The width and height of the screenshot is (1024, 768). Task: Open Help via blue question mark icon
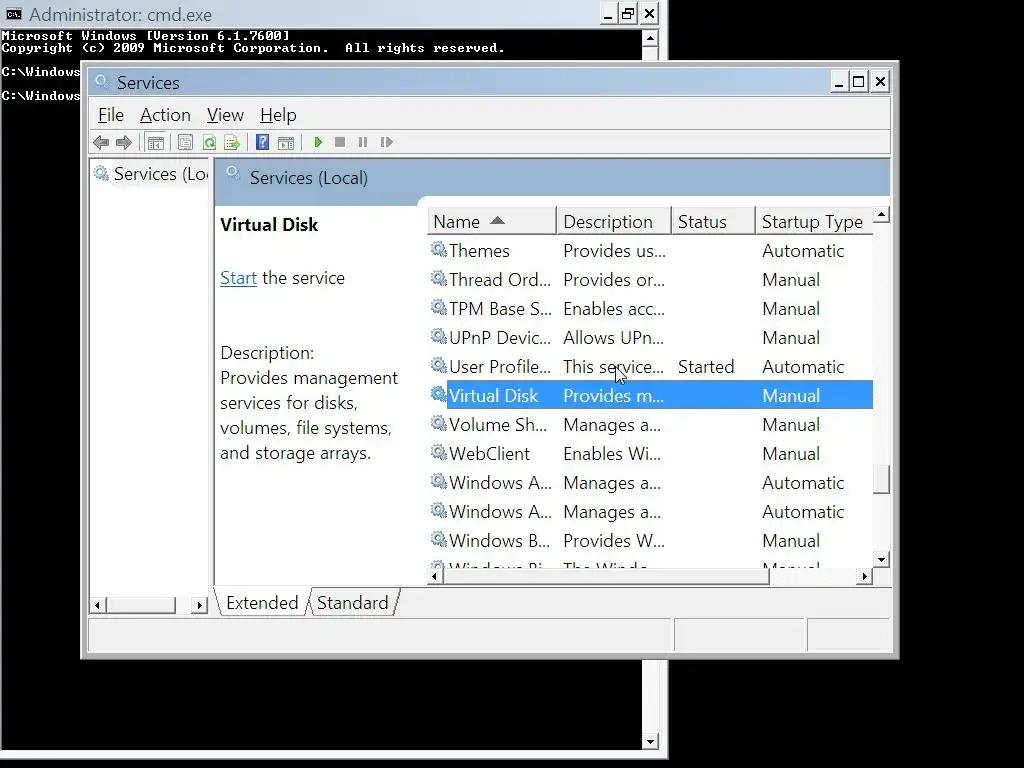pyautogui.click(x=263, y=142)
